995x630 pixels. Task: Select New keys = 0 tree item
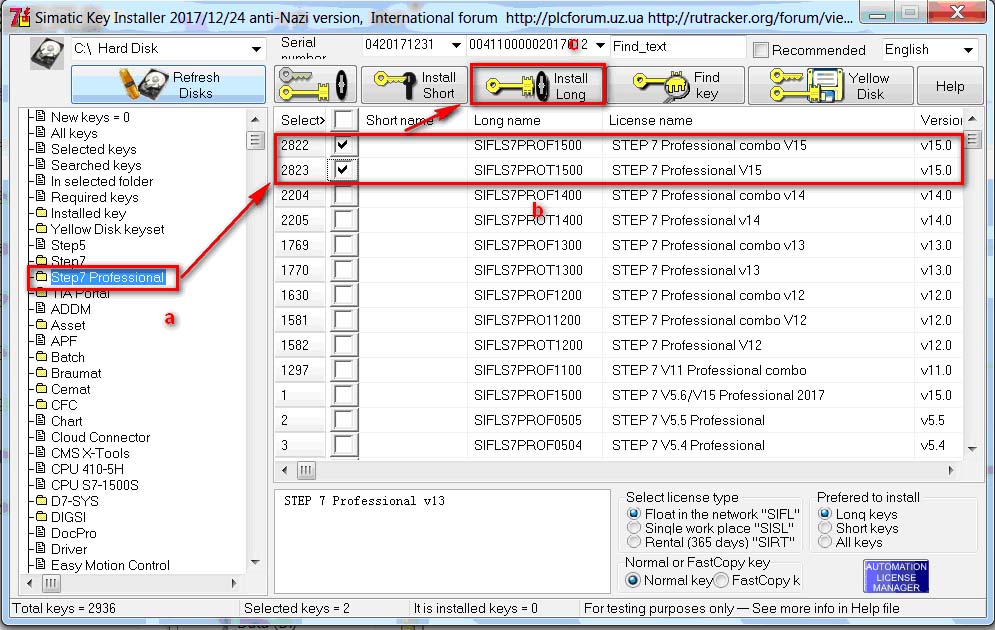[x=90, y=117]
